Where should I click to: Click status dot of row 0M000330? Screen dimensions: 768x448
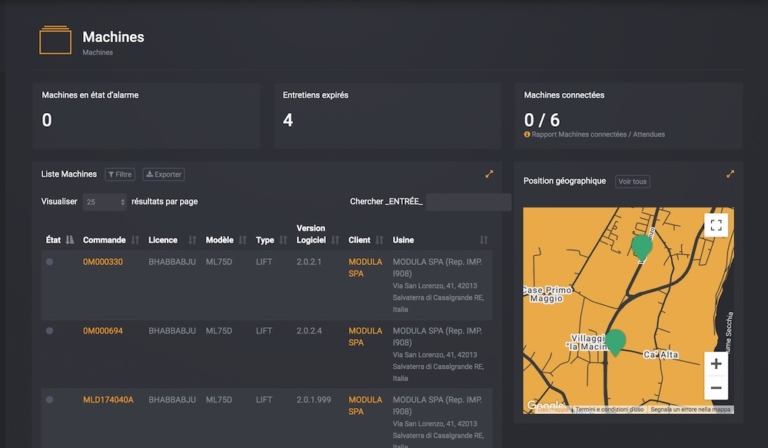point(49,262)
